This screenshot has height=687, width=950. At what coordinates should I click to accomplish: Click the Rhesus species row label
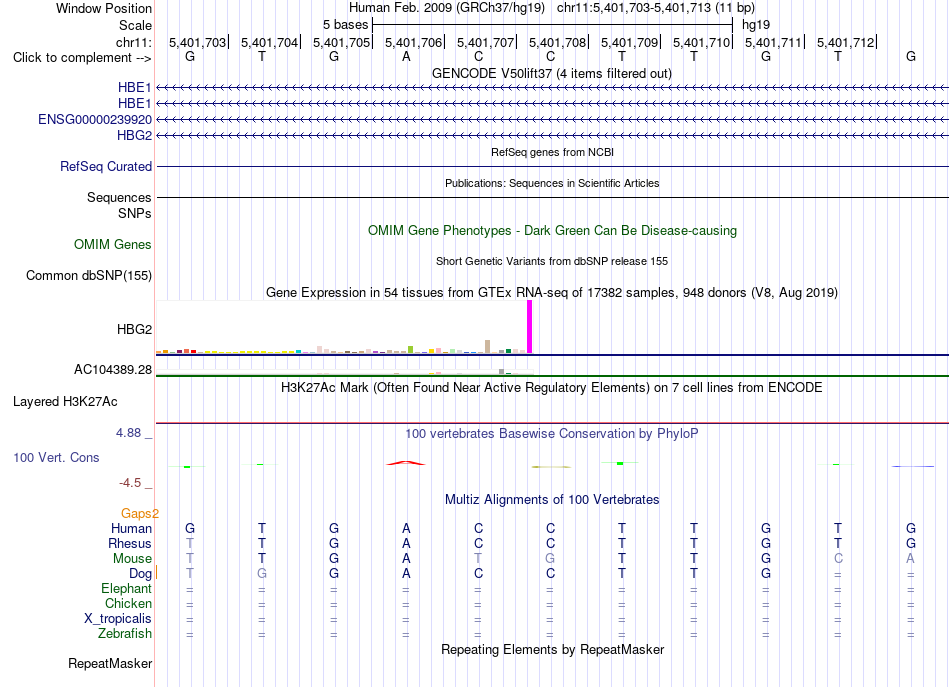click(x=130, y=543)
